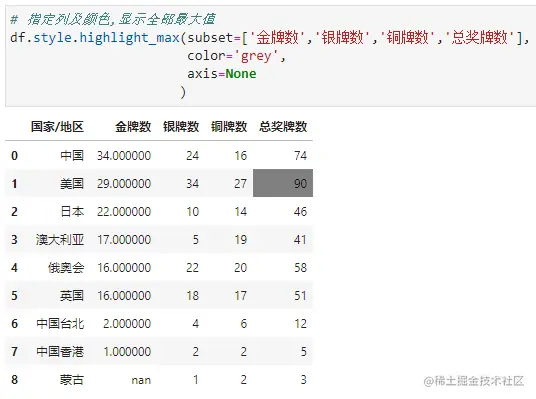Viewport: 536px width, 399px height.
Task: Click row index 0
Action: (x=14, y=156)
